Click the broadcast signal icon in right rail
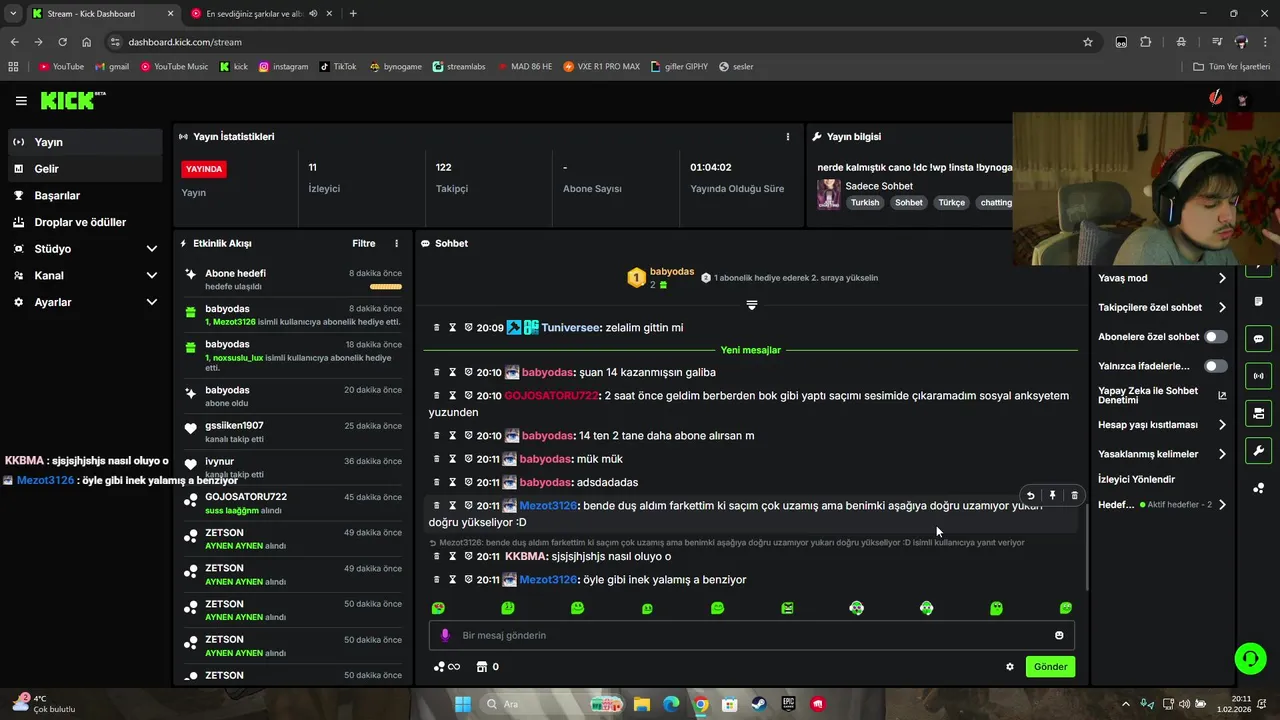This screenshot has height=720, width=1280. 1258,376
